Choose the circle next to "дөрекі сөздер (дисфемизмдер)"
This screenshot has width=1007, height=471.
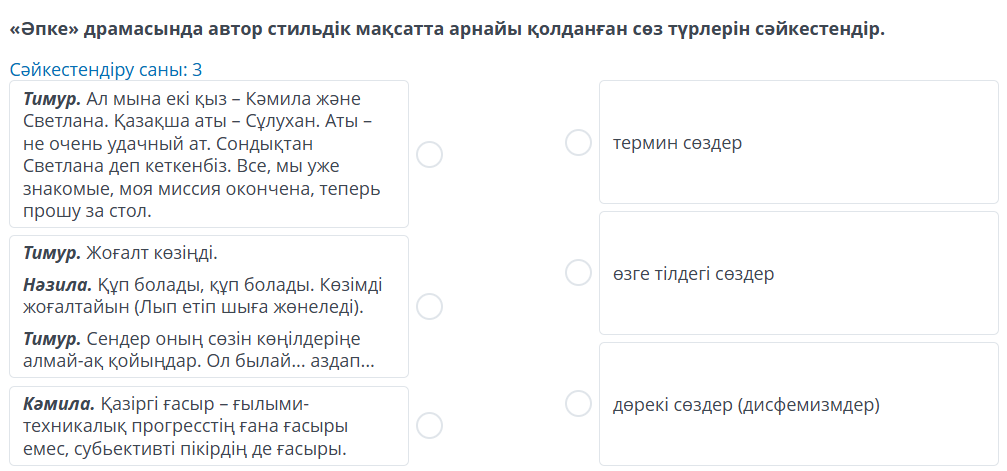578,404
